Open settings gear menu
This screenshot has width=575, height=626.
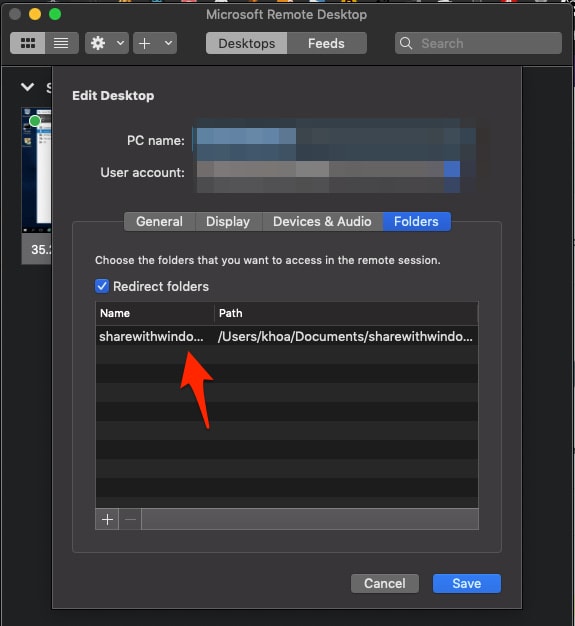tap(98, 43)
